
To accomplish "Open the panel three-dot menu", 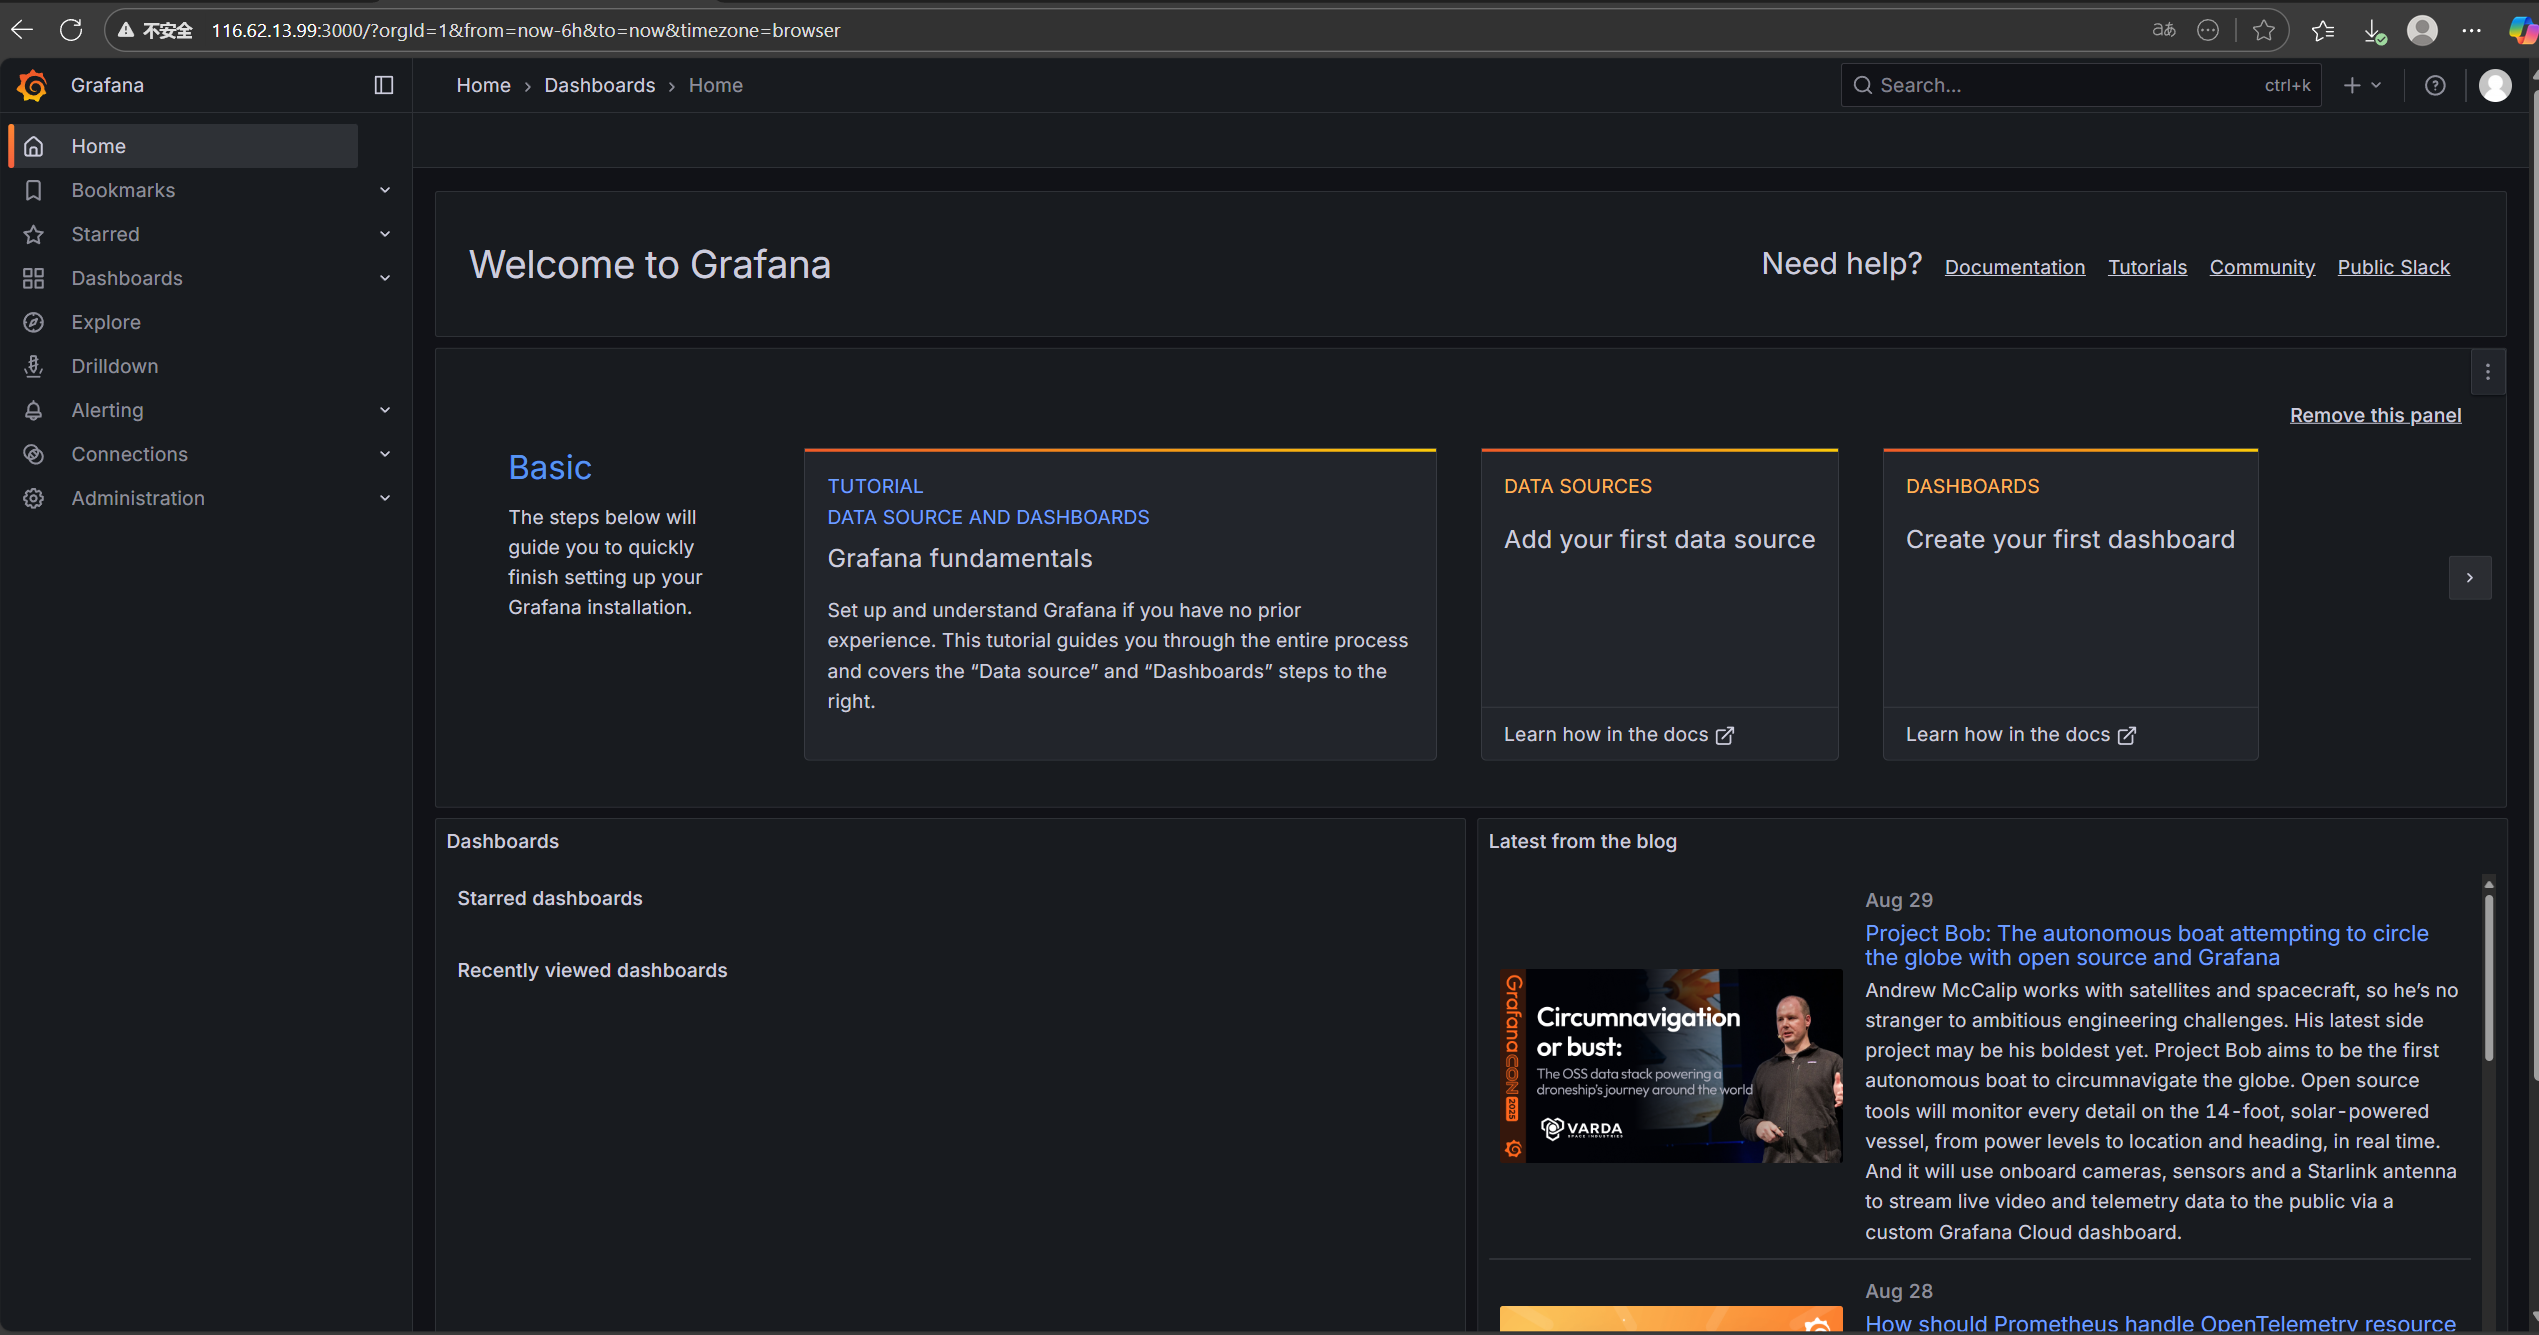I will (x=2488, y=372).
